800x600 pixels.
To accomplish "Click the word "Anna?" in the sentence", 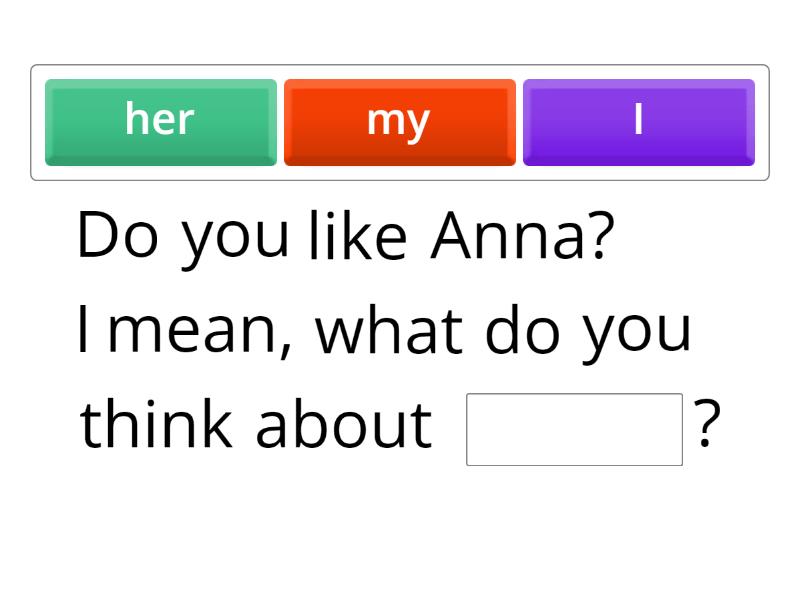I will click(x=521, y=237).
